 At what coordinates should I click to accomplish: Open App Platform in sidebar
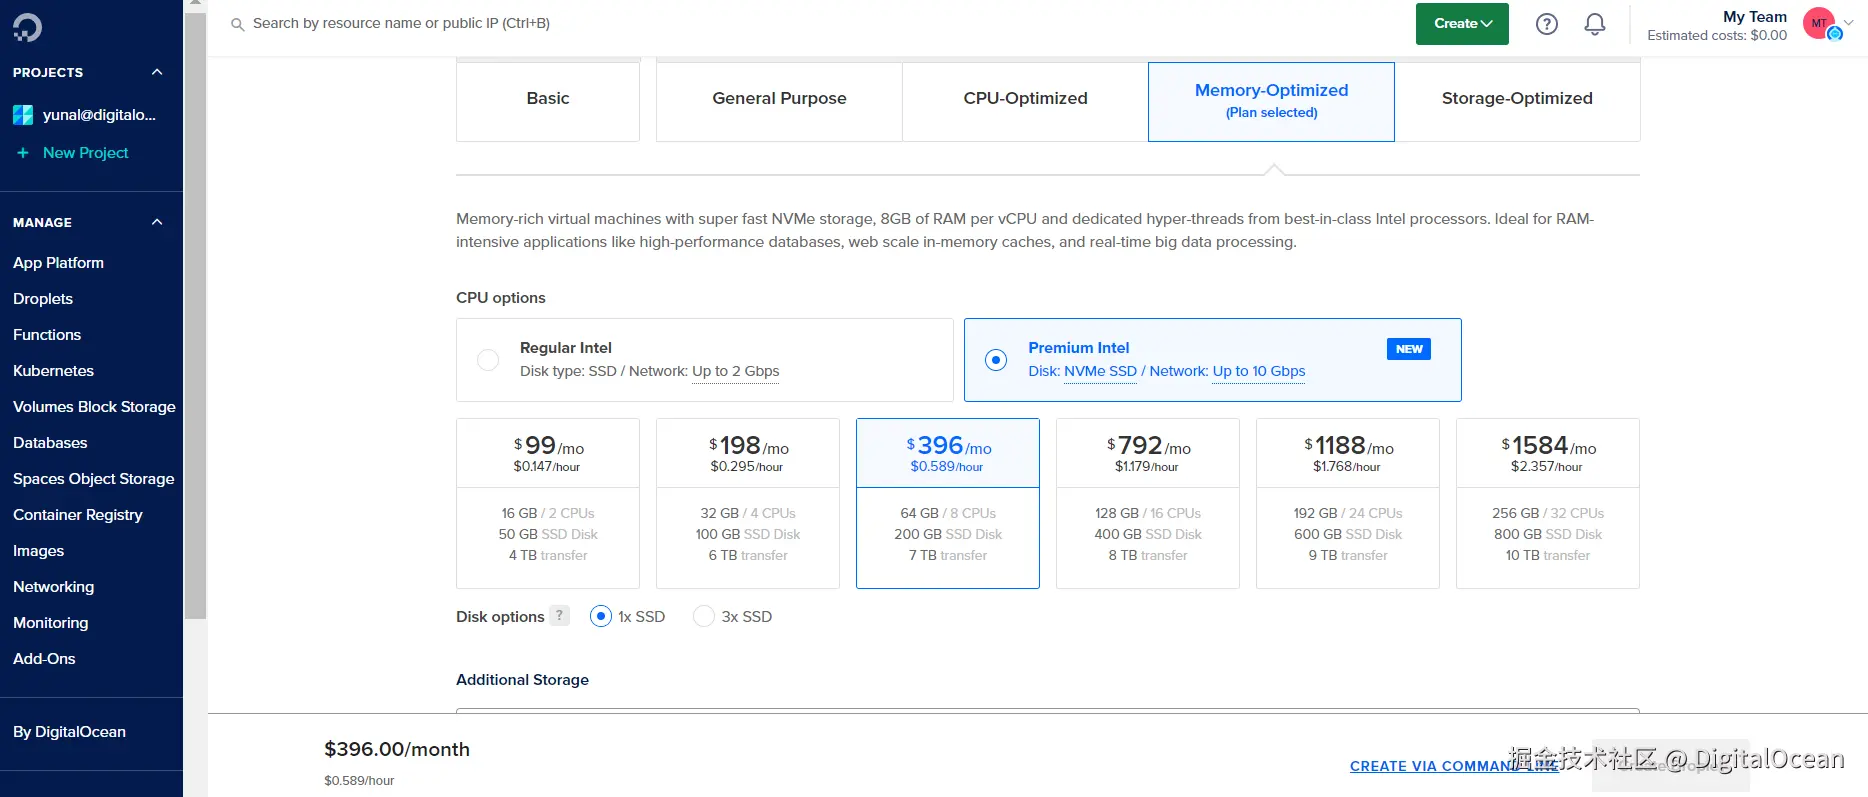pos(58,263)
